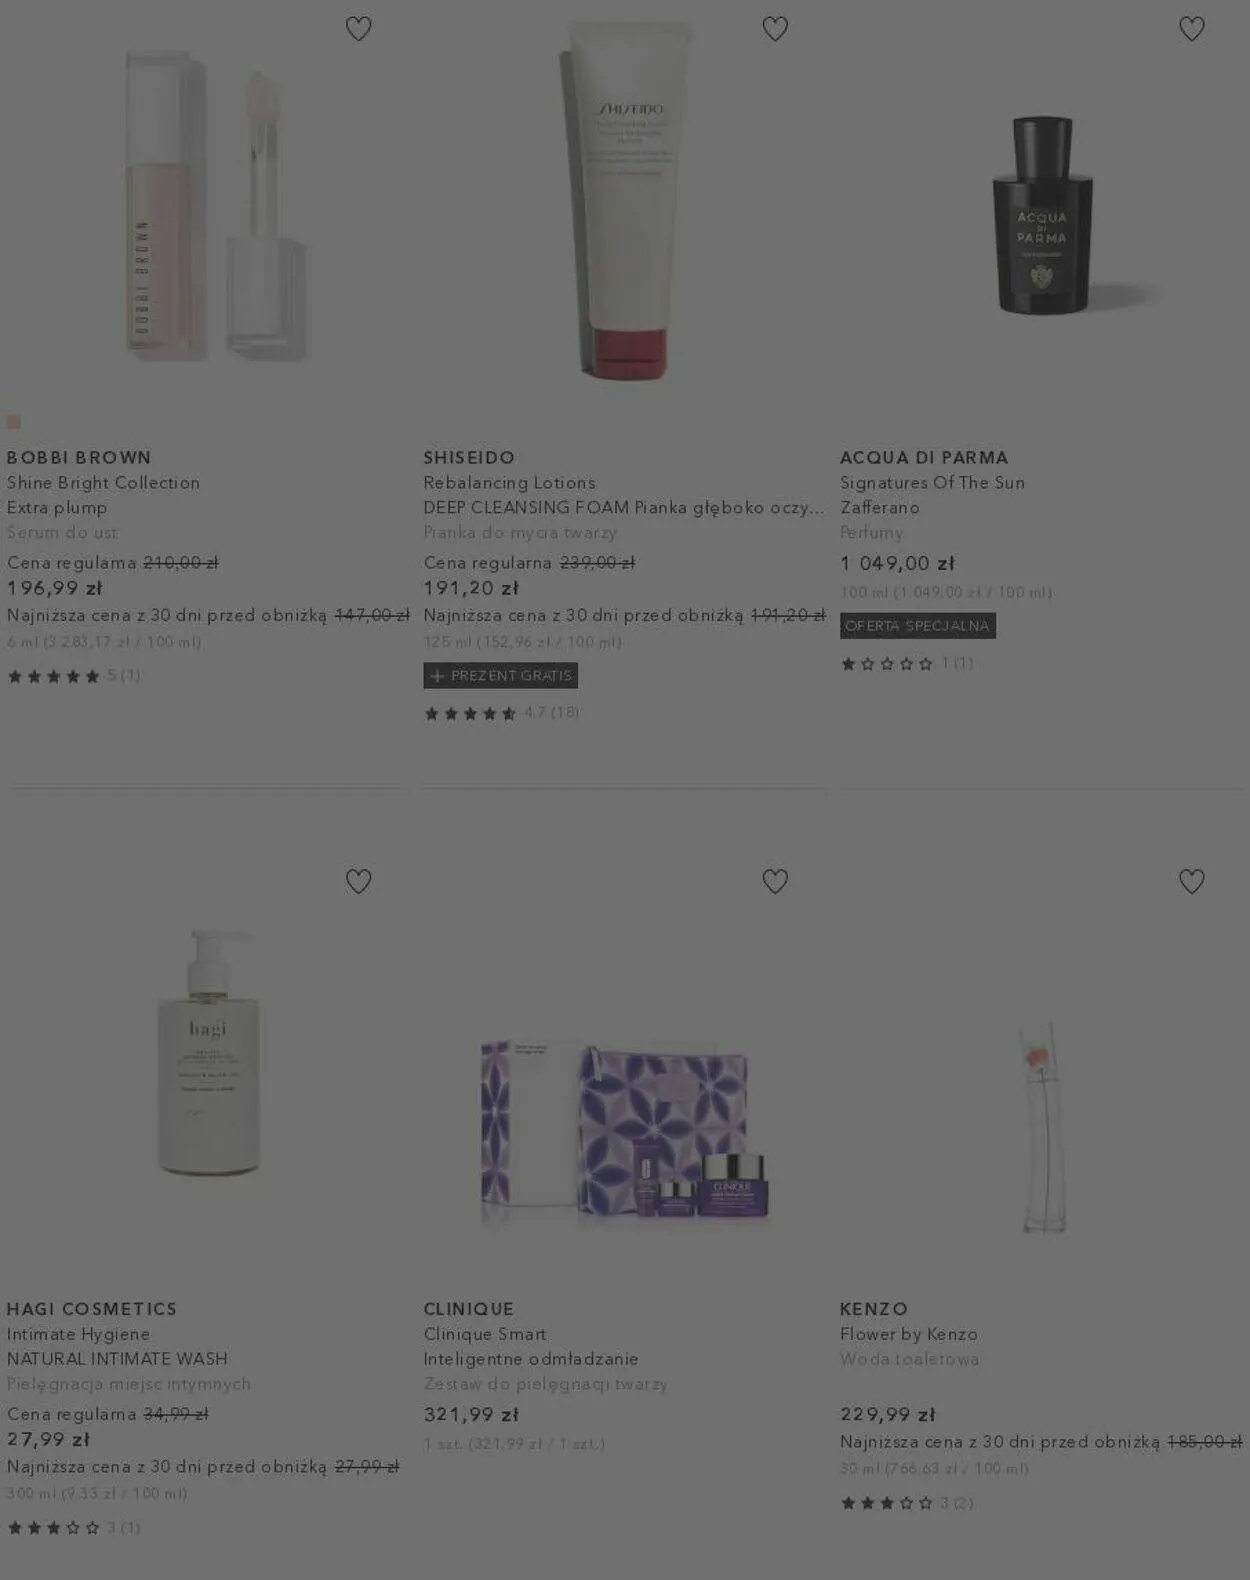Open the Clinique gift set image
Viewport: 1250px width, 1580px height.
tap(625, 1130)
